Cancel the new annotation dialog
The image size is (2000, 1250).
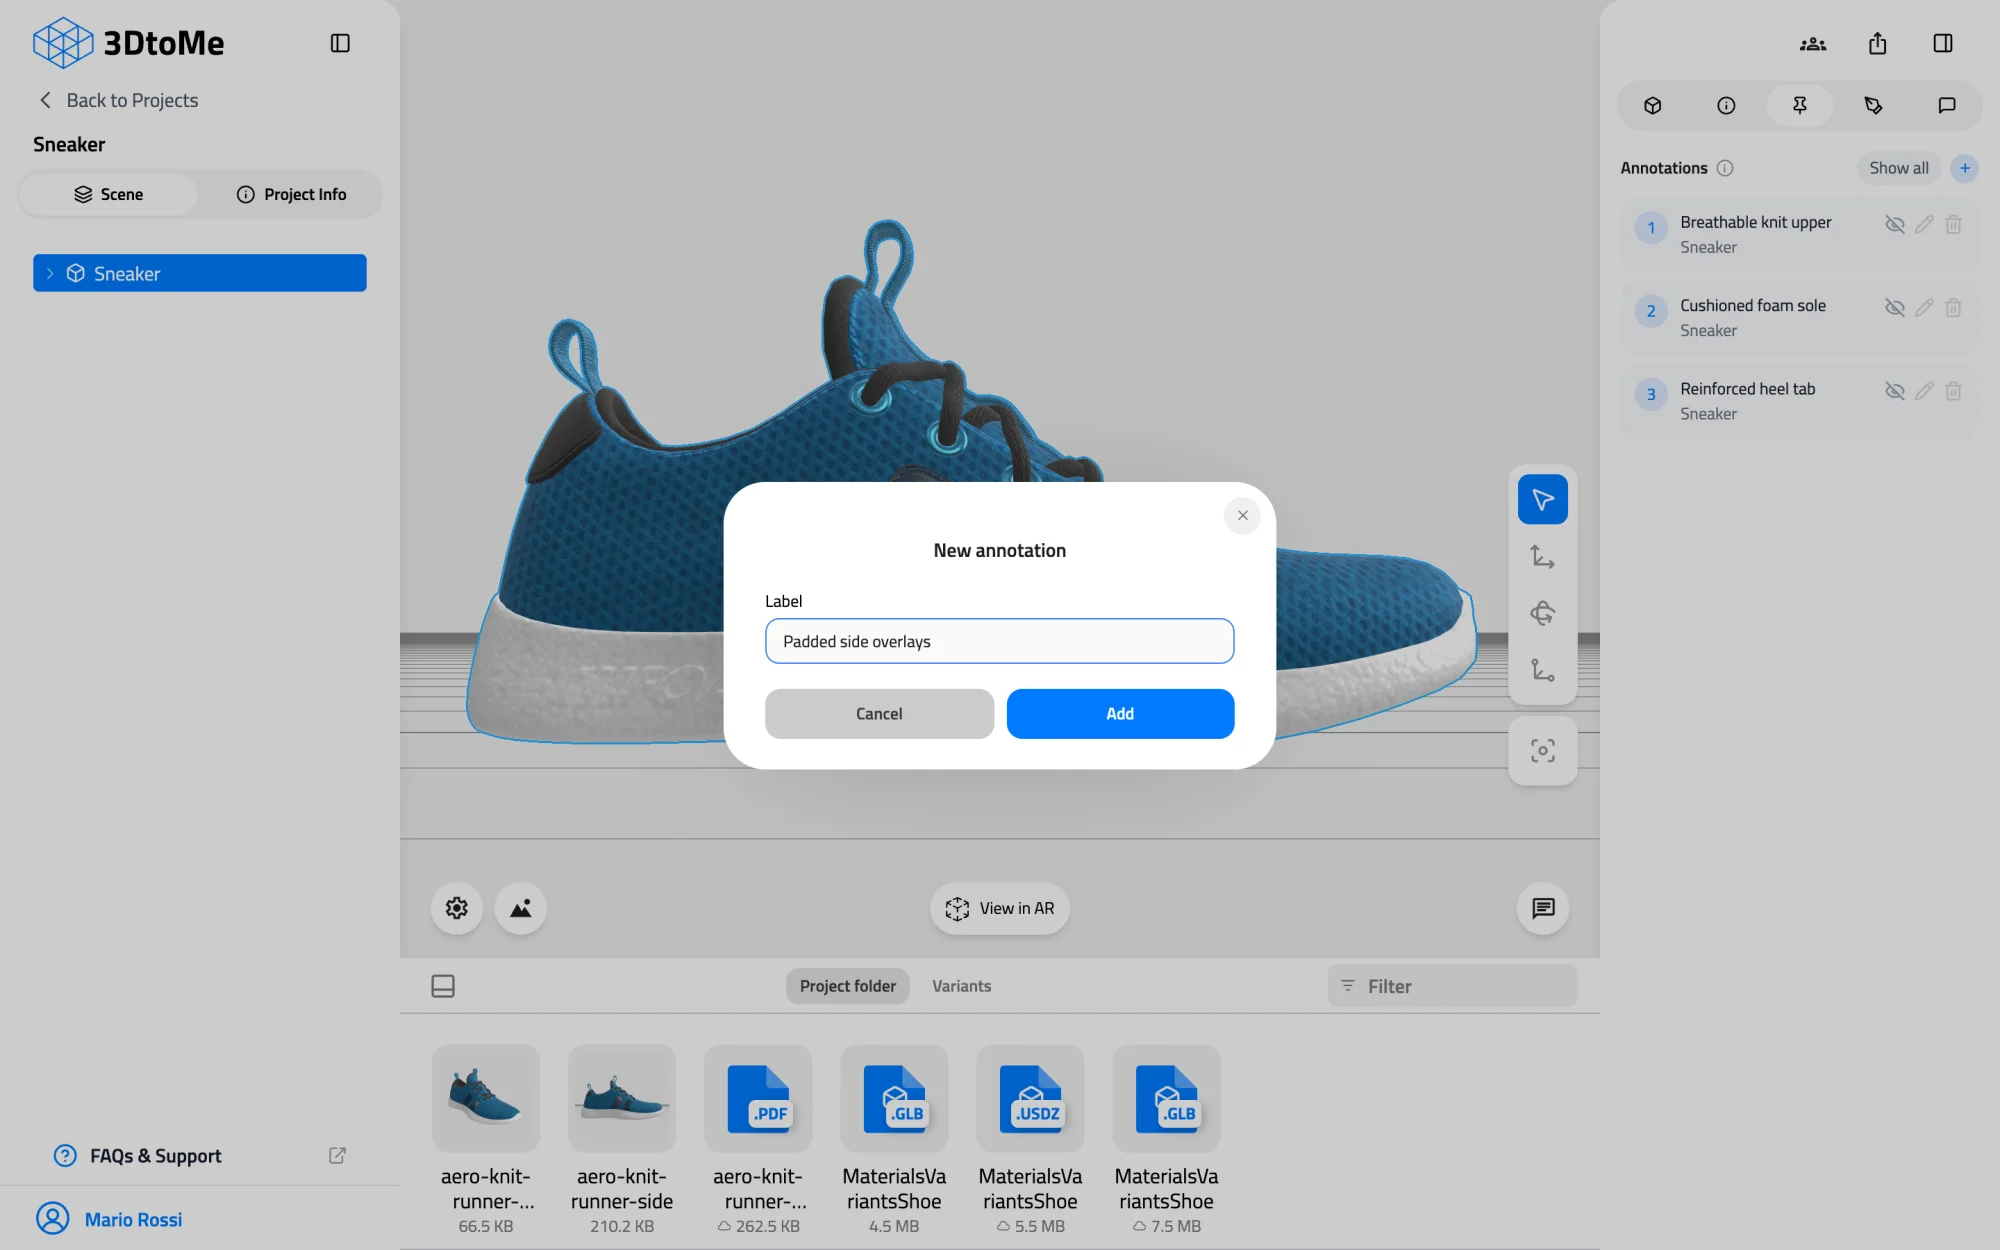879,714
